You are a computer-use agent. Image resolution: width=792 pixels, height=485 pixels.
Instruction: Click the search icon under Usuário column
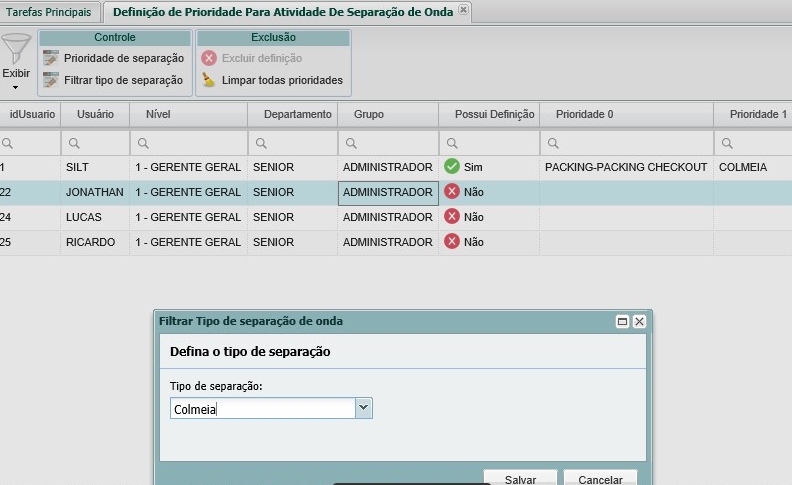[74, 143]
